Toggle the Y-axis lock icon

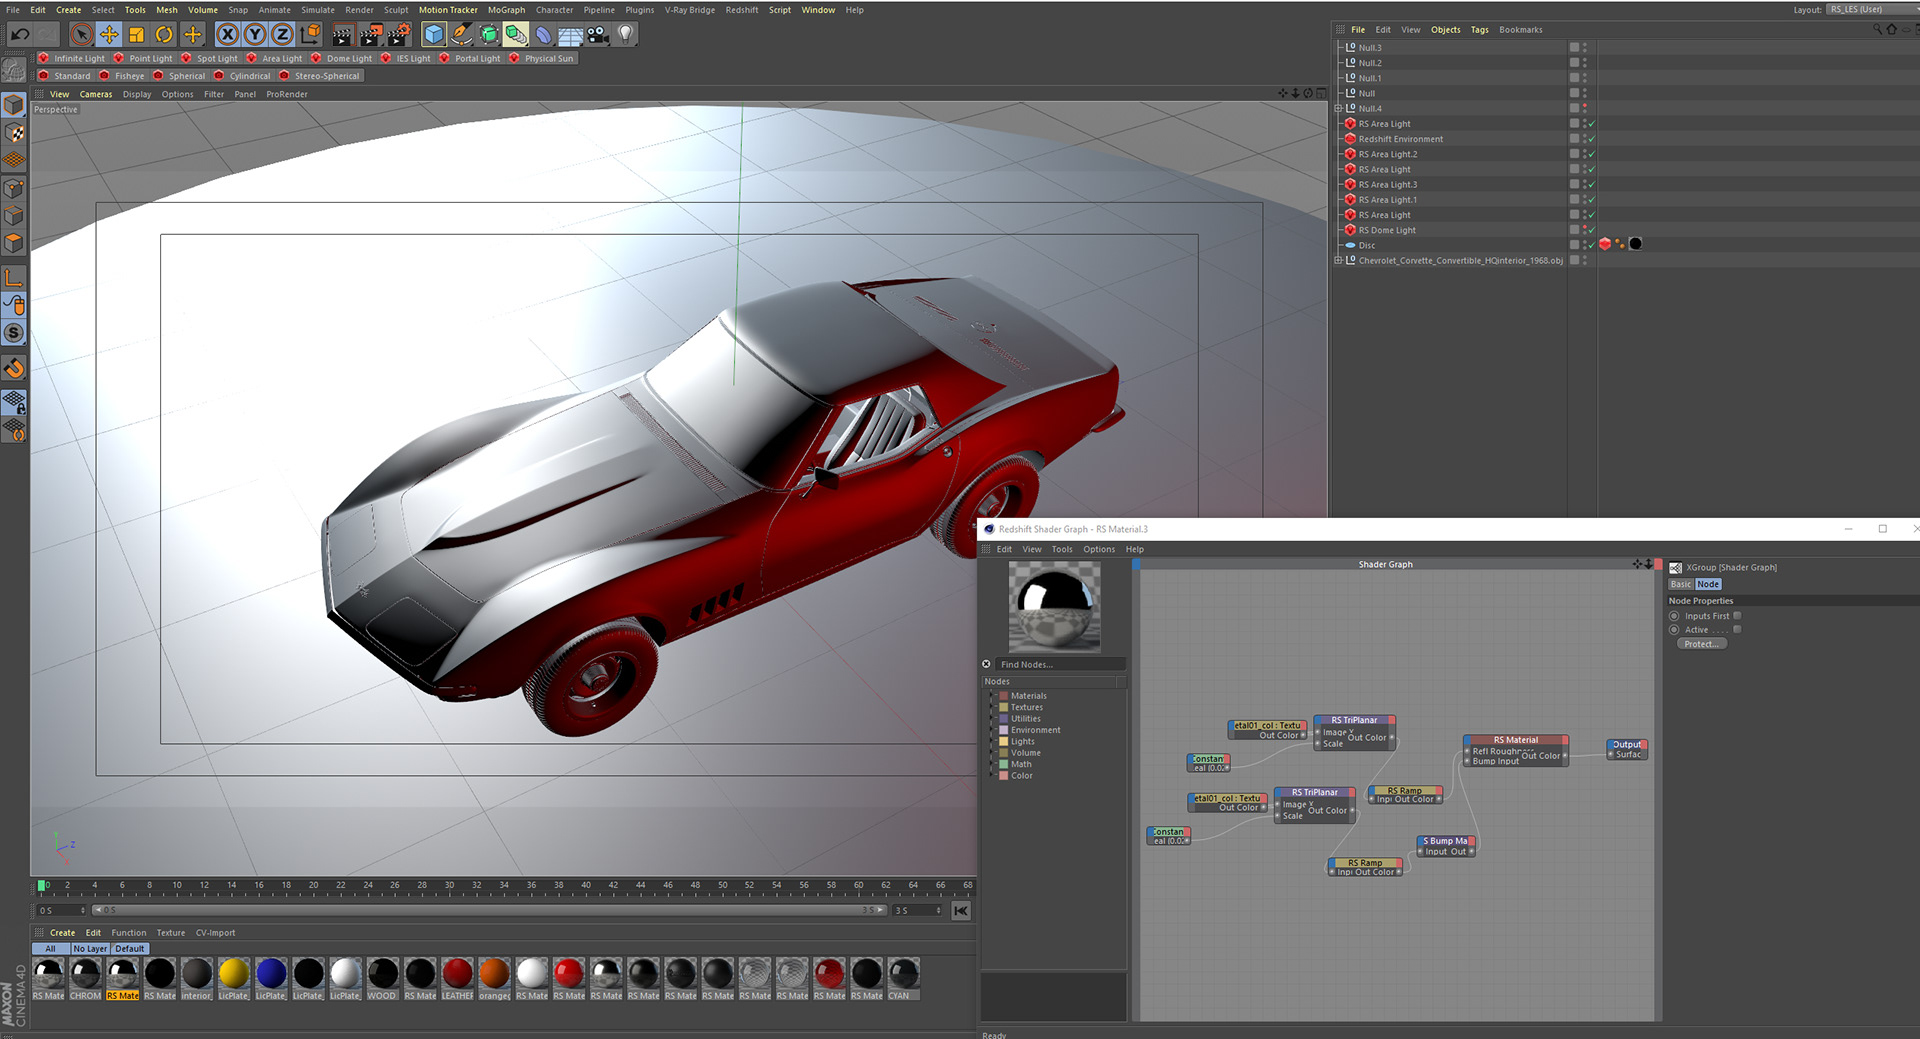(x=255, y=35)
